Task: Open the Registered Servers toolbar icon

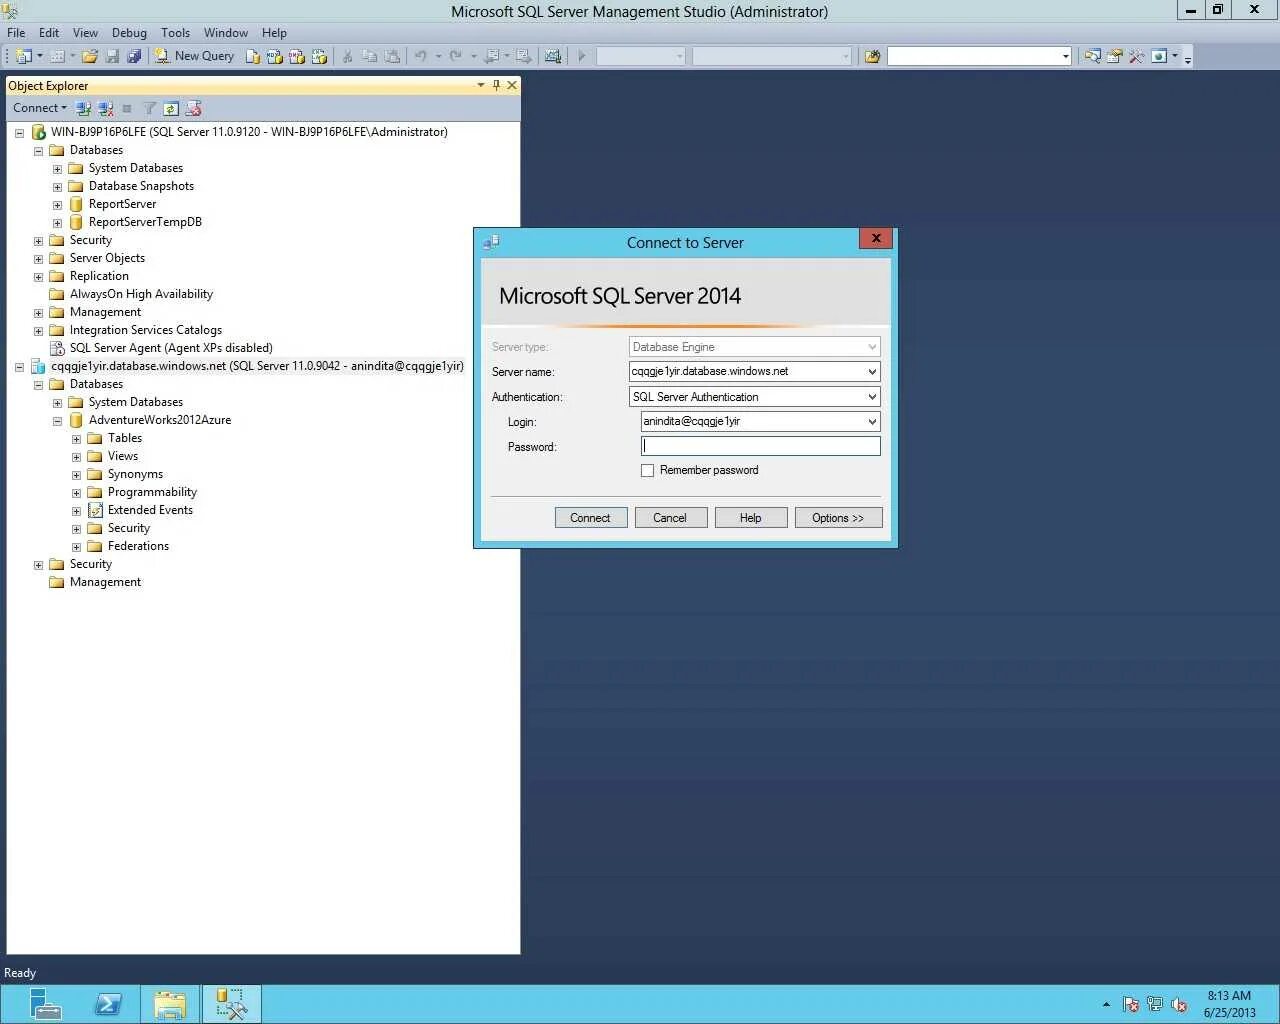Action: click(x=1092, y=56)
